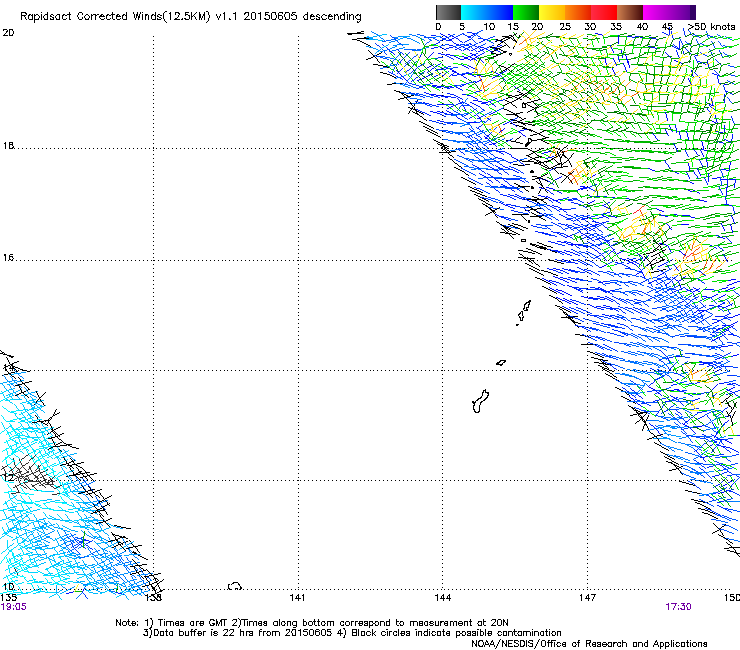This screenshot has height=650, width=740.
Task: Click the green 15-20 knots legend segment
Action: (x=526, y=12)
